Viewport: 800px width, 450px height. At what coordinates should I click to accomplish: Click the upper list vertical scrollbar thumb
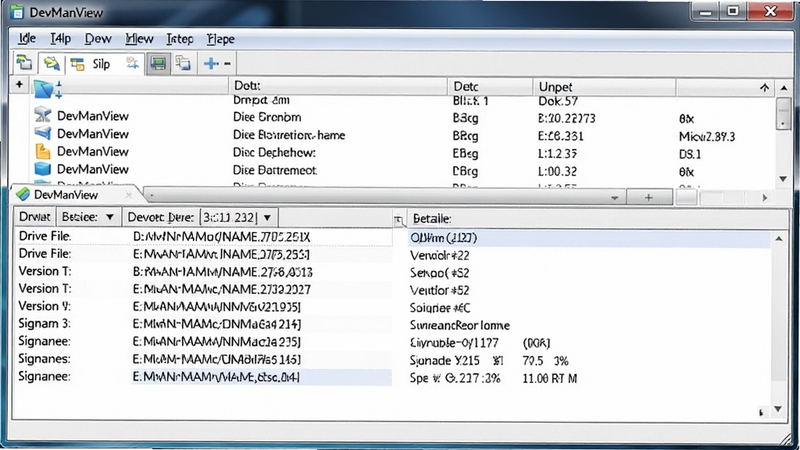(x=784, y=113)
